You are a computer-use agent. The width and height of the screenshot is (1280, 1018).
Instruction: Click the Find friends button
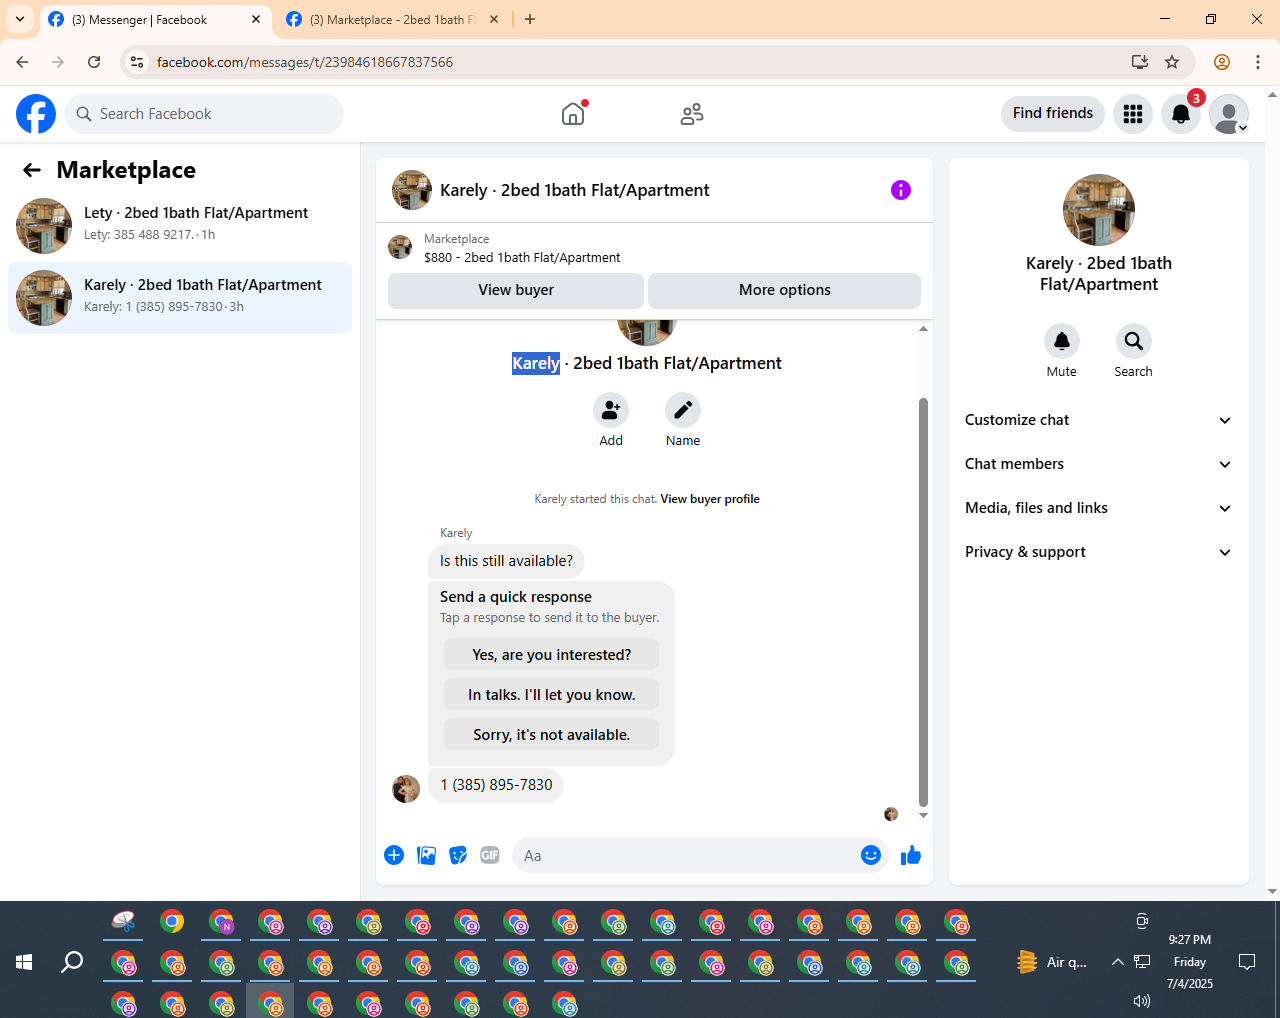1053,113
